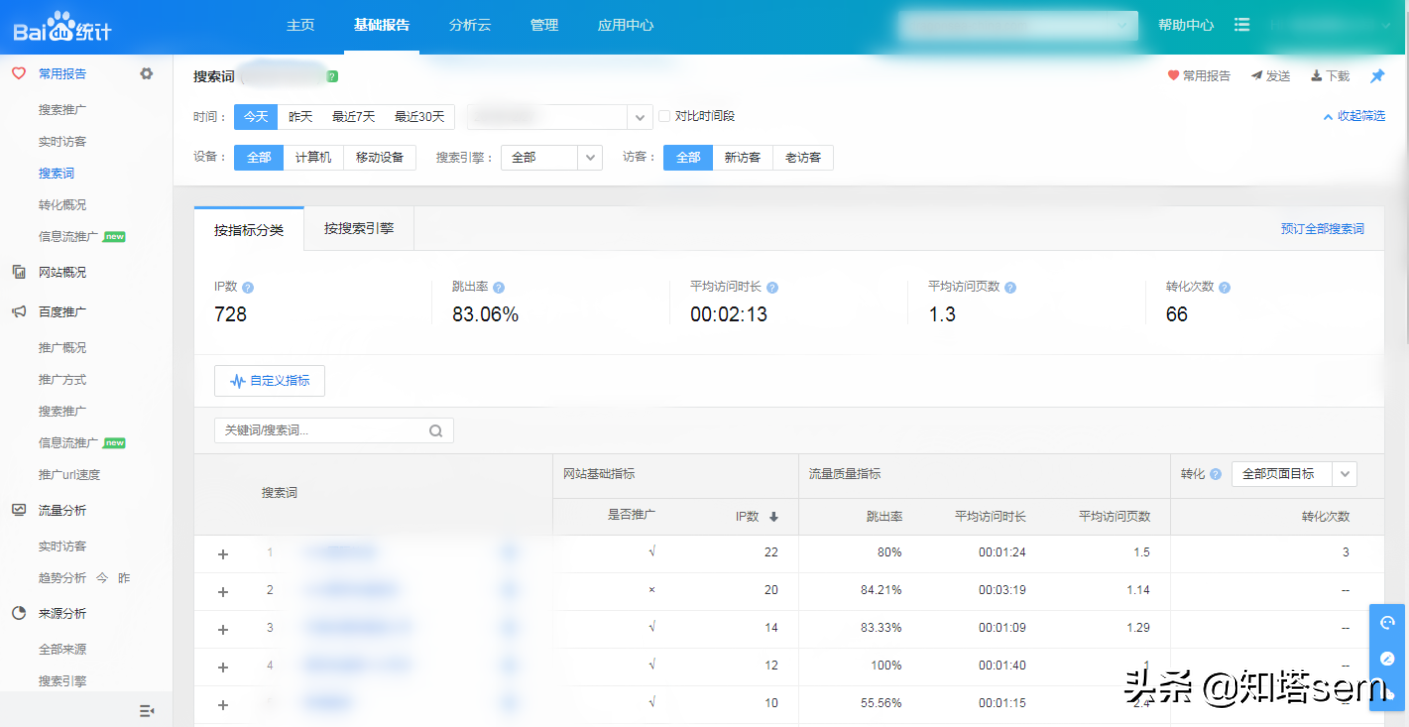
Task: Select 老访客 visitor filter
Action: click(803, 158)
